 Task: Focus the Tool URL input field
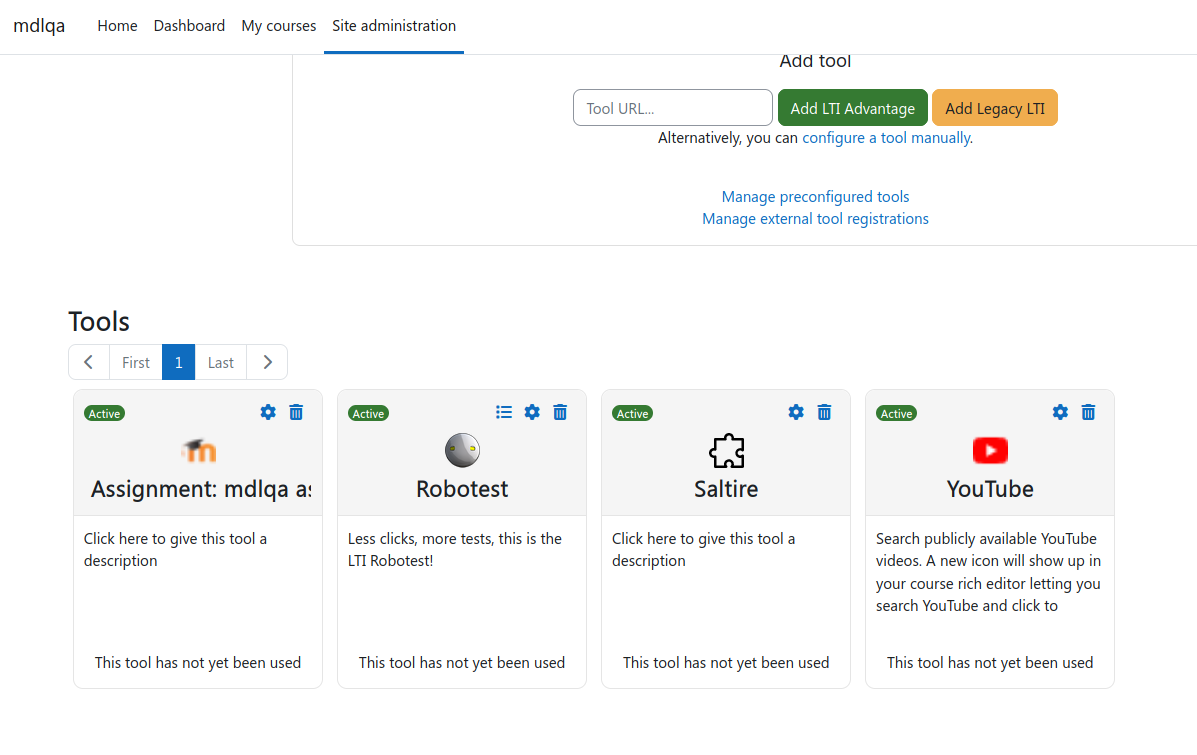pyautogui.click(x=673, y=108)
